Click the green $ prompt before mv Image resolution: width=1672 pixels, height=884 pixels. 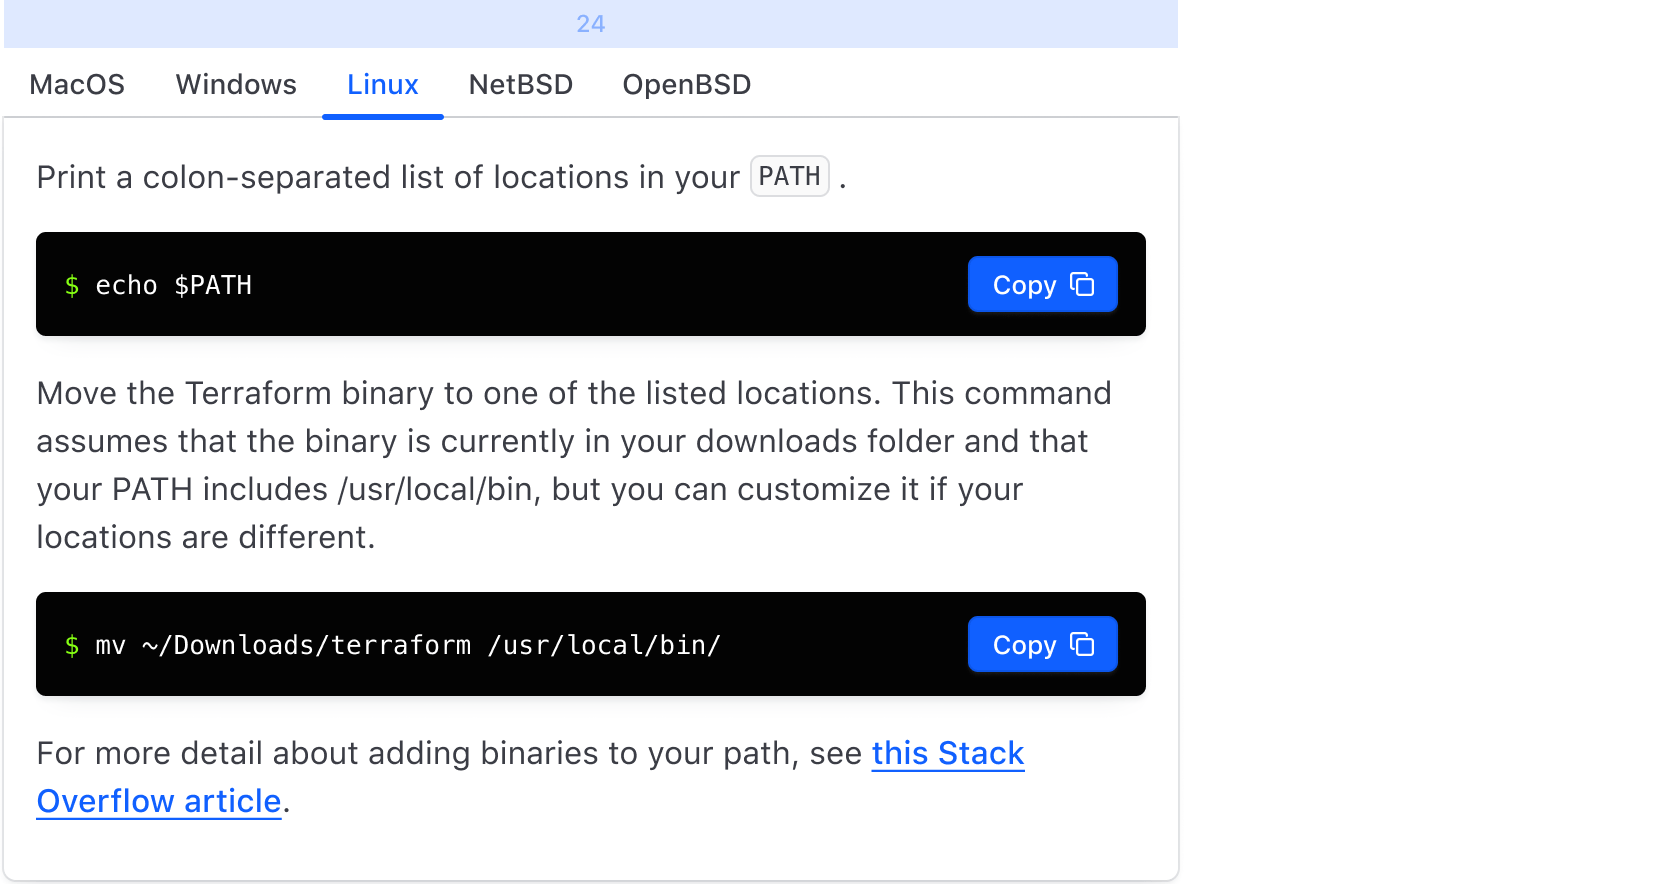pos(72,646)
